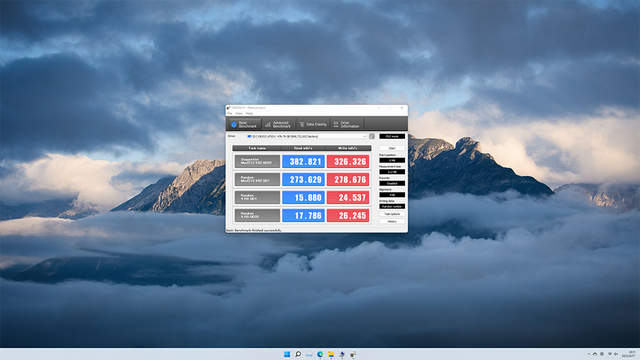Run the Random 512 KB QD1 task

(x=258, y=179)
